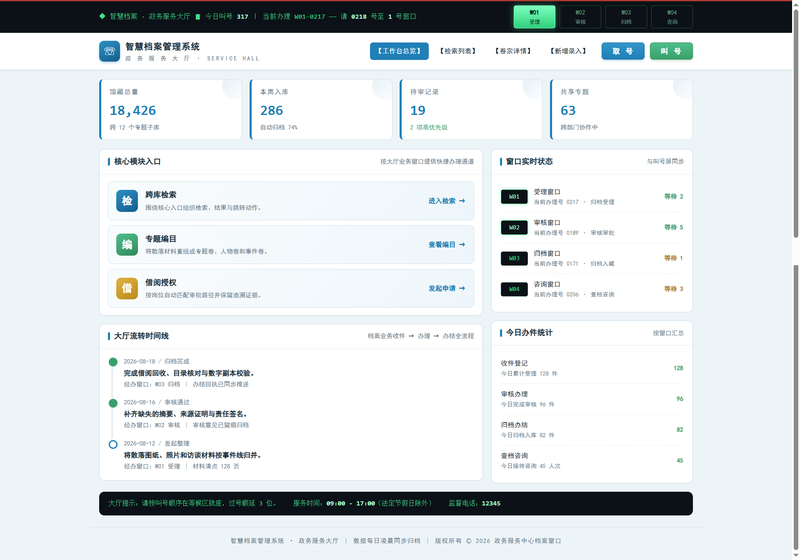The height and width of the screenshot is (560, 800).
Task: Click the filled timeline dot for 2026-08-16 审核通过
Action: (113, 403)
